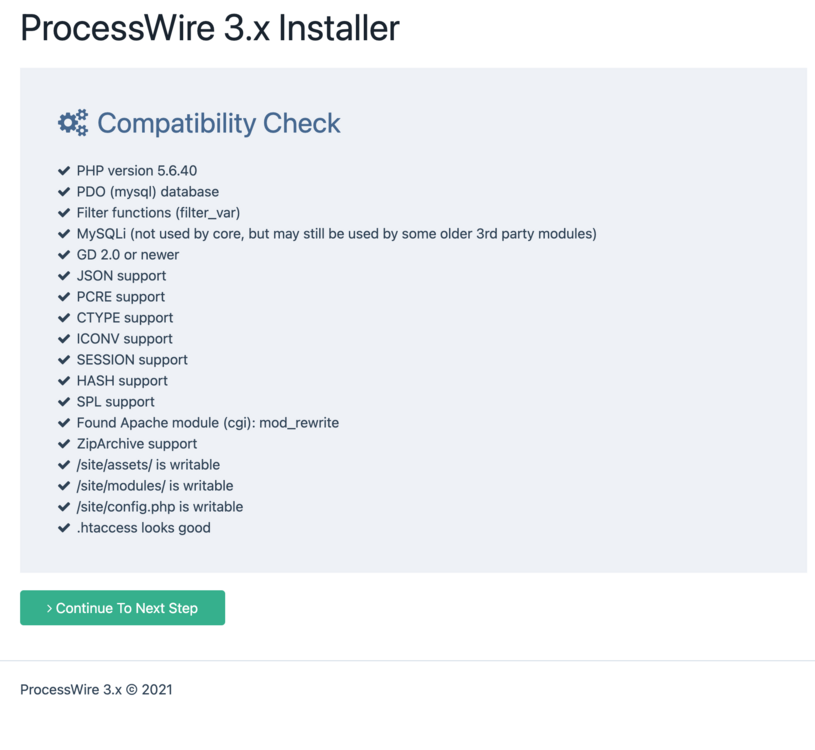Click the checkmark next to HASH support
The image size is (815, 750).
pyautogui.click(x=64, y=381)
